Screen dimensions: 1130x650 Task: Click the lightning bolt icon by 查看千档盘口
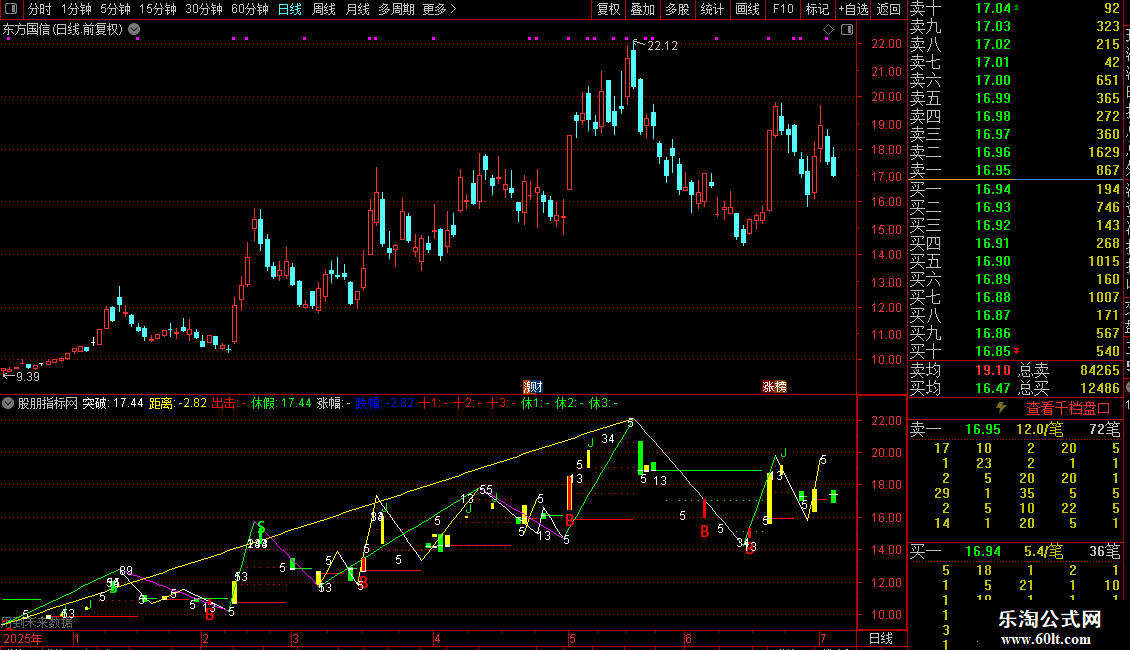click(1001, 408)
